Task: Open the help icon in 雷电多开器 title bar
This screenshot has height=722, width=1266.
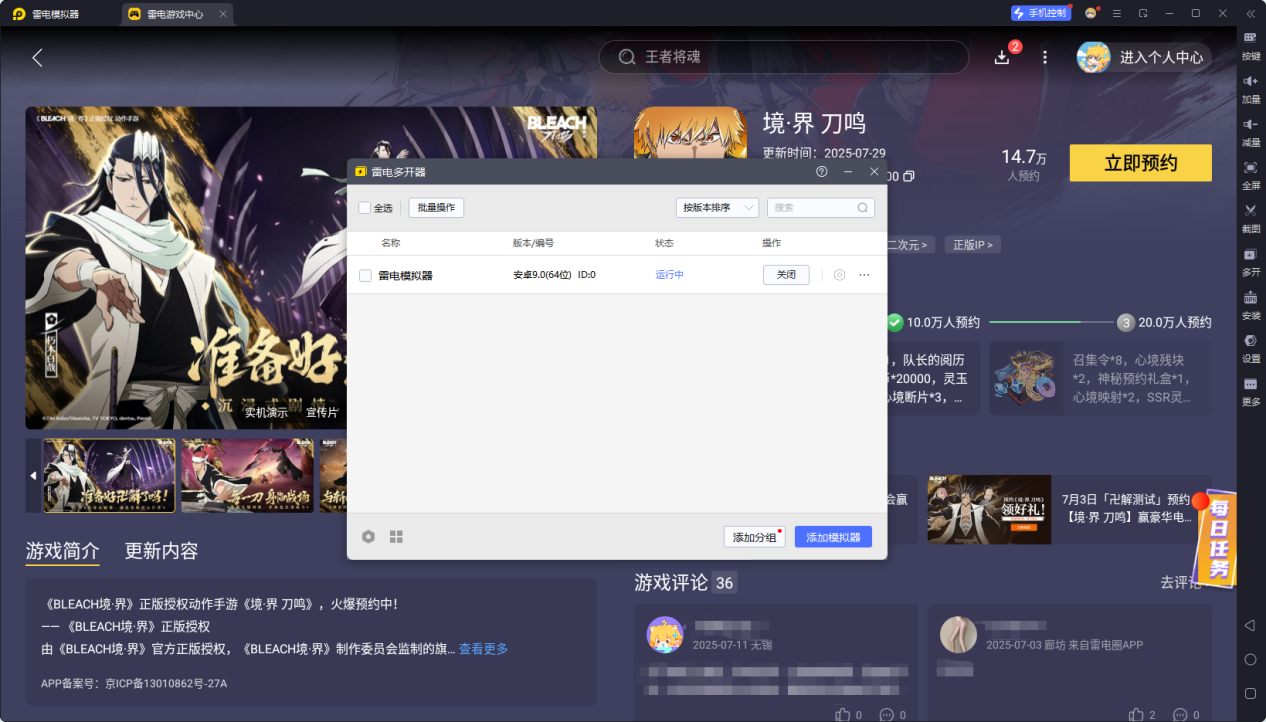Action: click(822, 172)
